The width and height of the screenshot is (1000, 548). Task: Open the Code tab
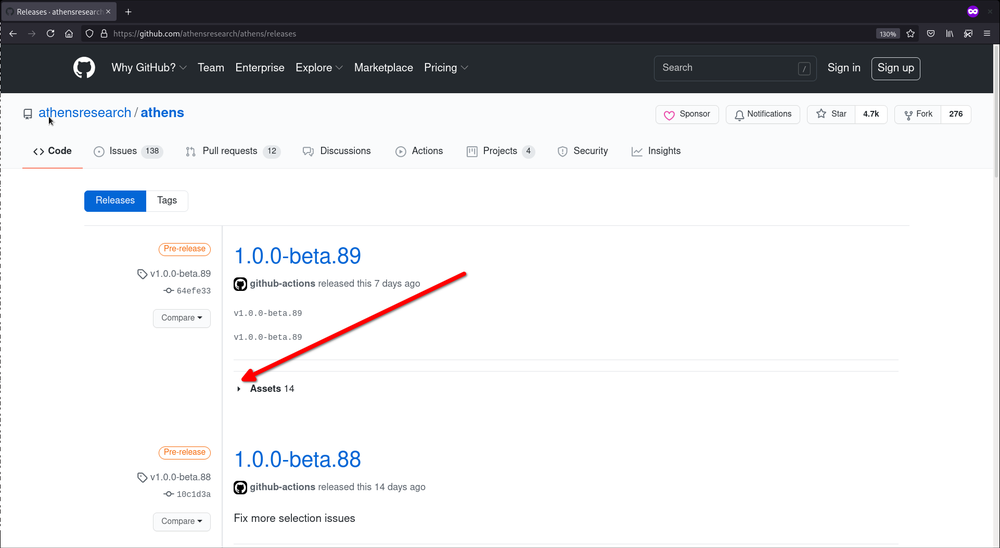[52, 151]
